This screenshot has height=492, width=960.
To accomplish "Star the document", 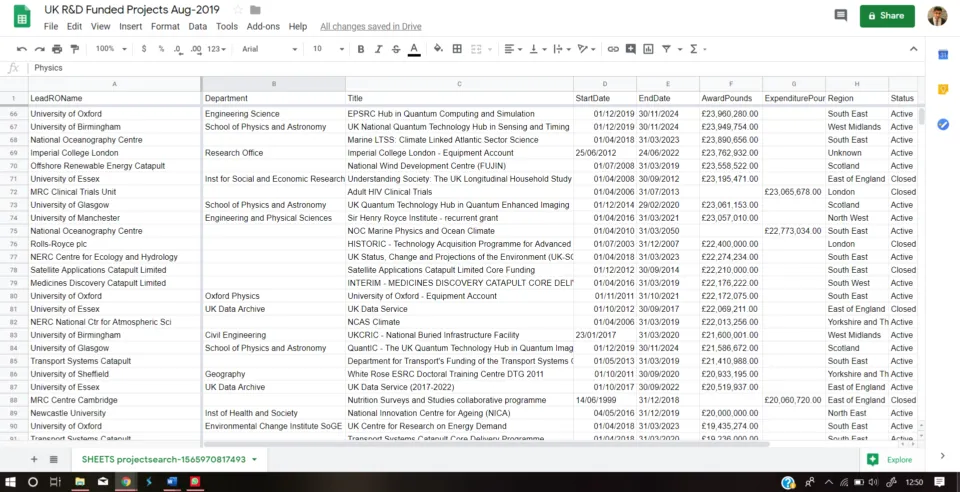I will click(x=238, y=10).
